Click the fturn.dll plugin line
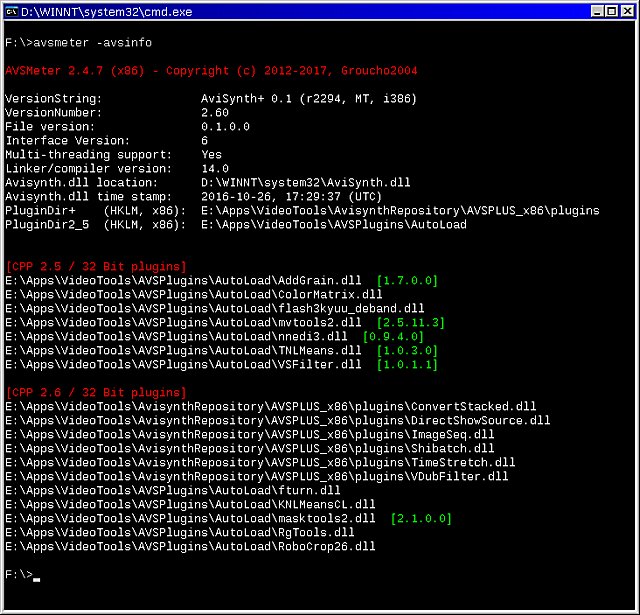 click(173, 491)
